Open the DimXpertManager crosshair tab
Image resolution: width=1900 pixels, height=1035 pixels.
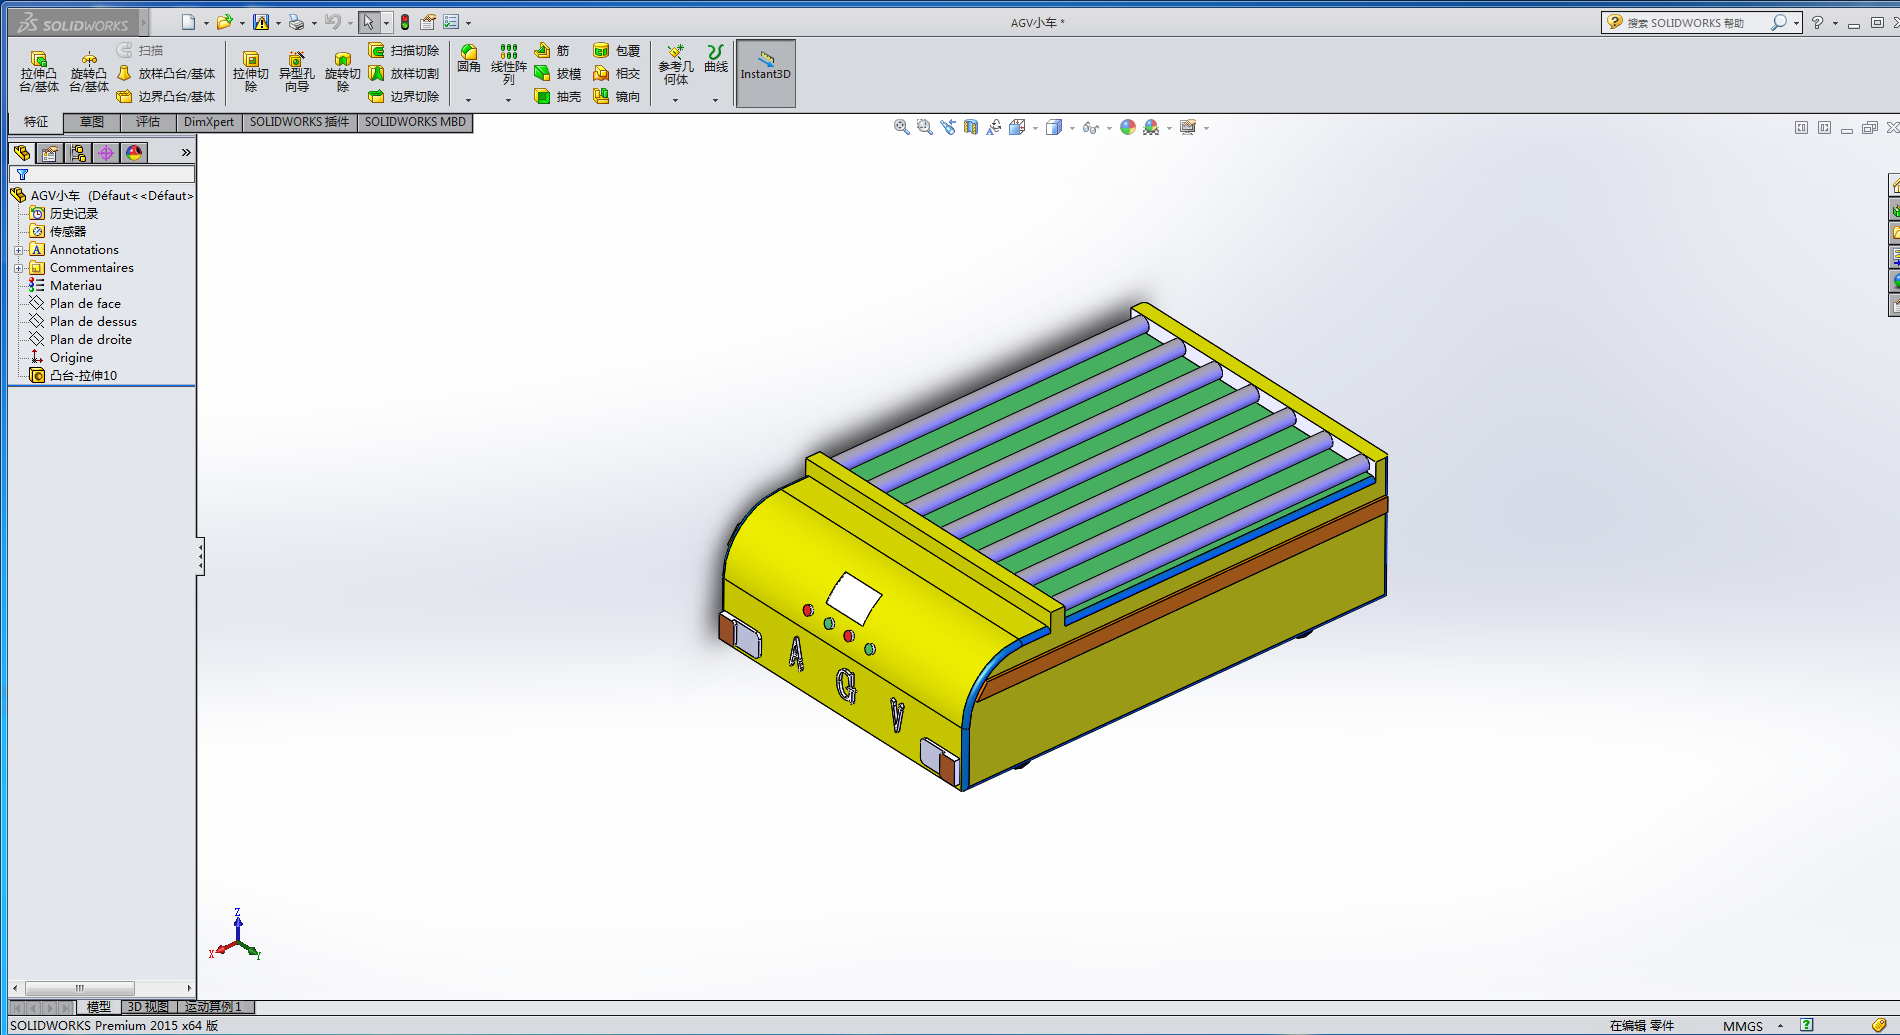106,152
